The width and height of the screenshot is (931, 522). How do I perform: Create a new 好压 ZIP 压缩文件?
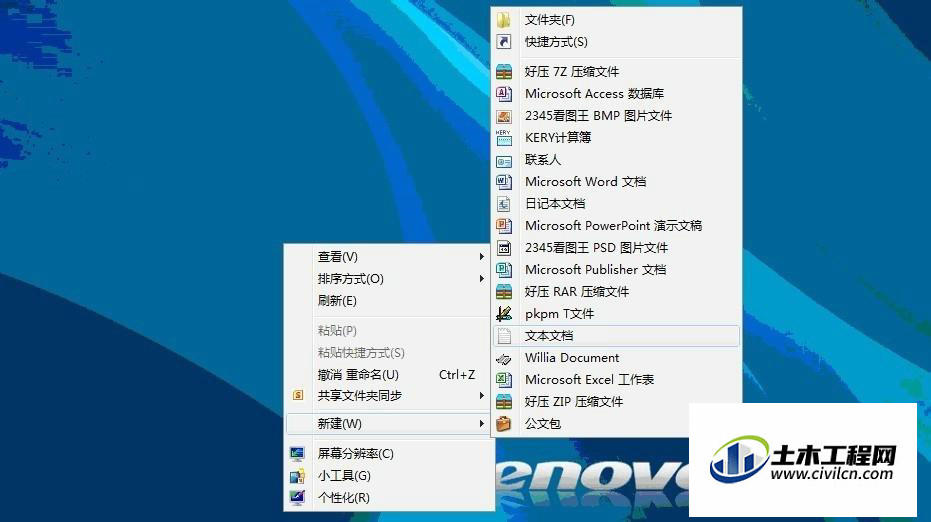[x=616, y=401]
